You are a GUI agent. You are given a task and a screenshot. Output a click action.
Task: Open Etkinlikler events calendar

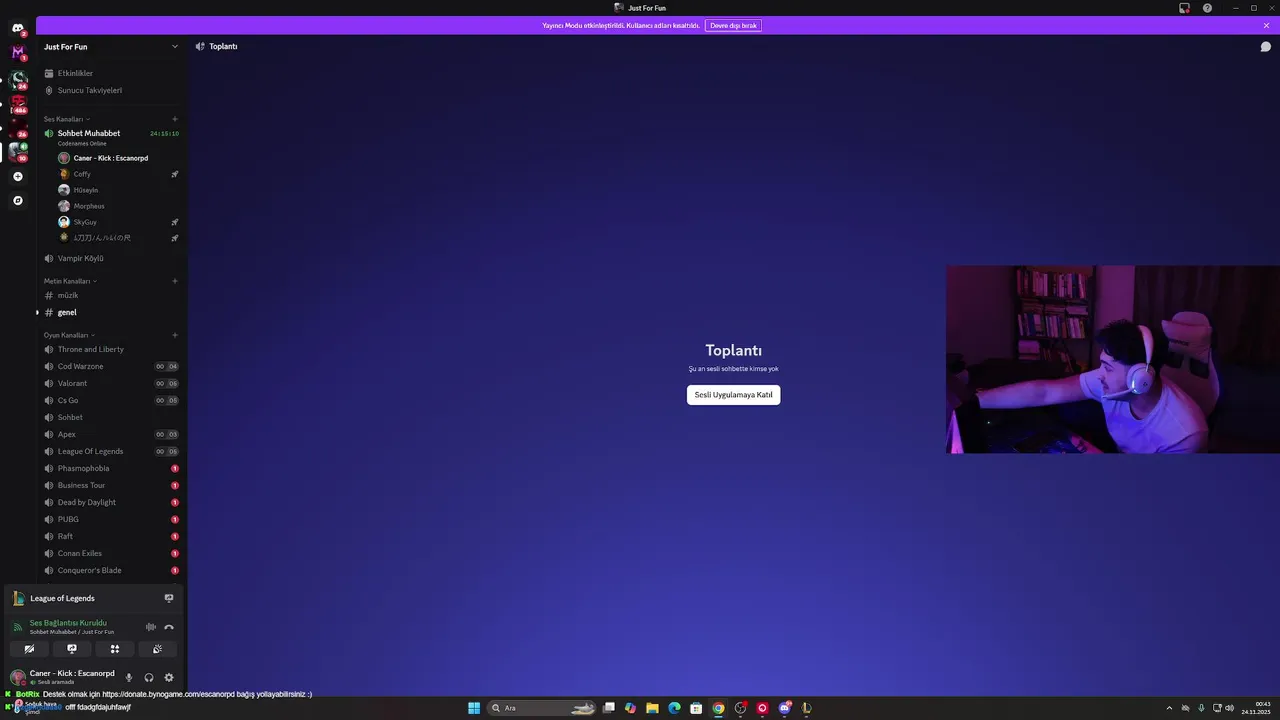110,73
